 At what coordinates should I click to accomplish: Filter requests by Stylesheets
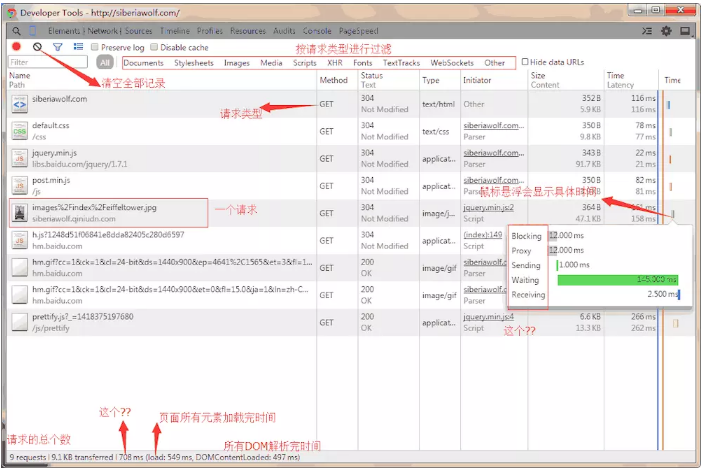coord(193,63)
